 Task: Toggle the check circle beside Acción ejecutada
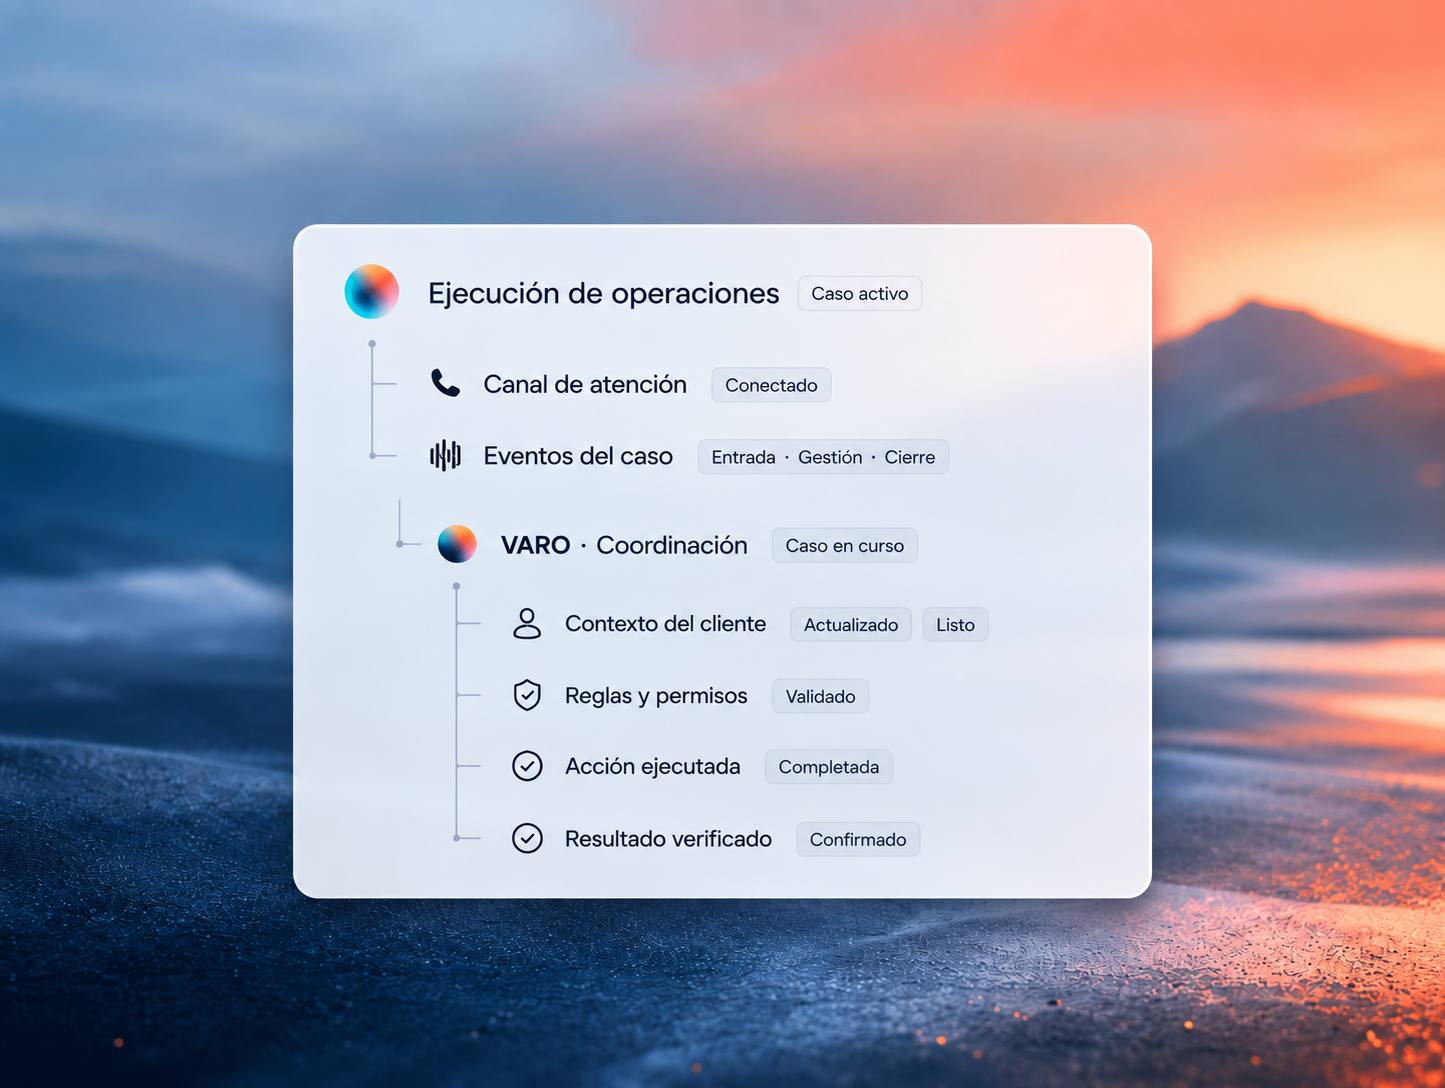coord(527,766)
